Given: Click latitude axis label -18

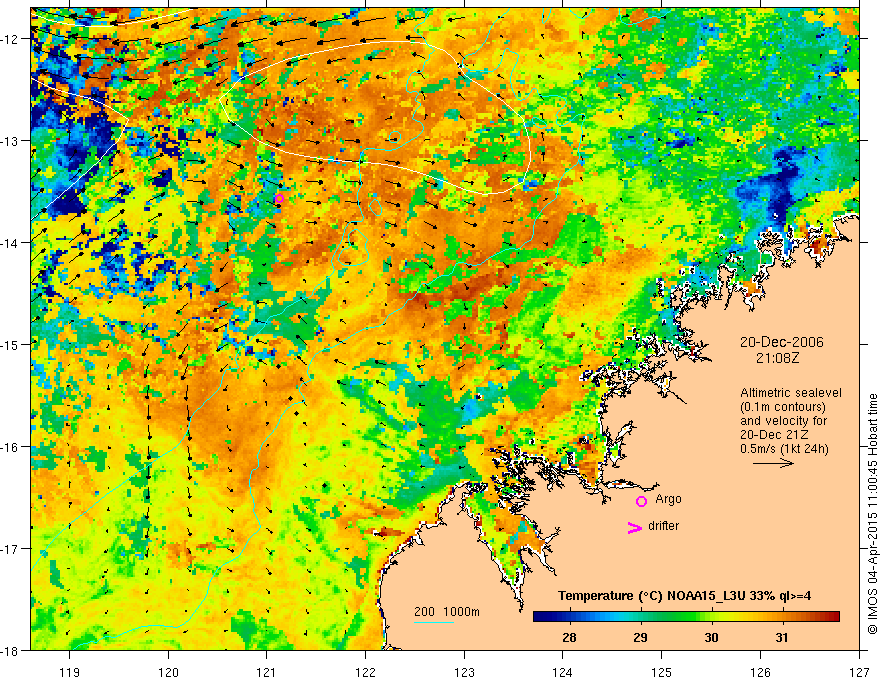Looking at the screenshot, I should [11, 650].
